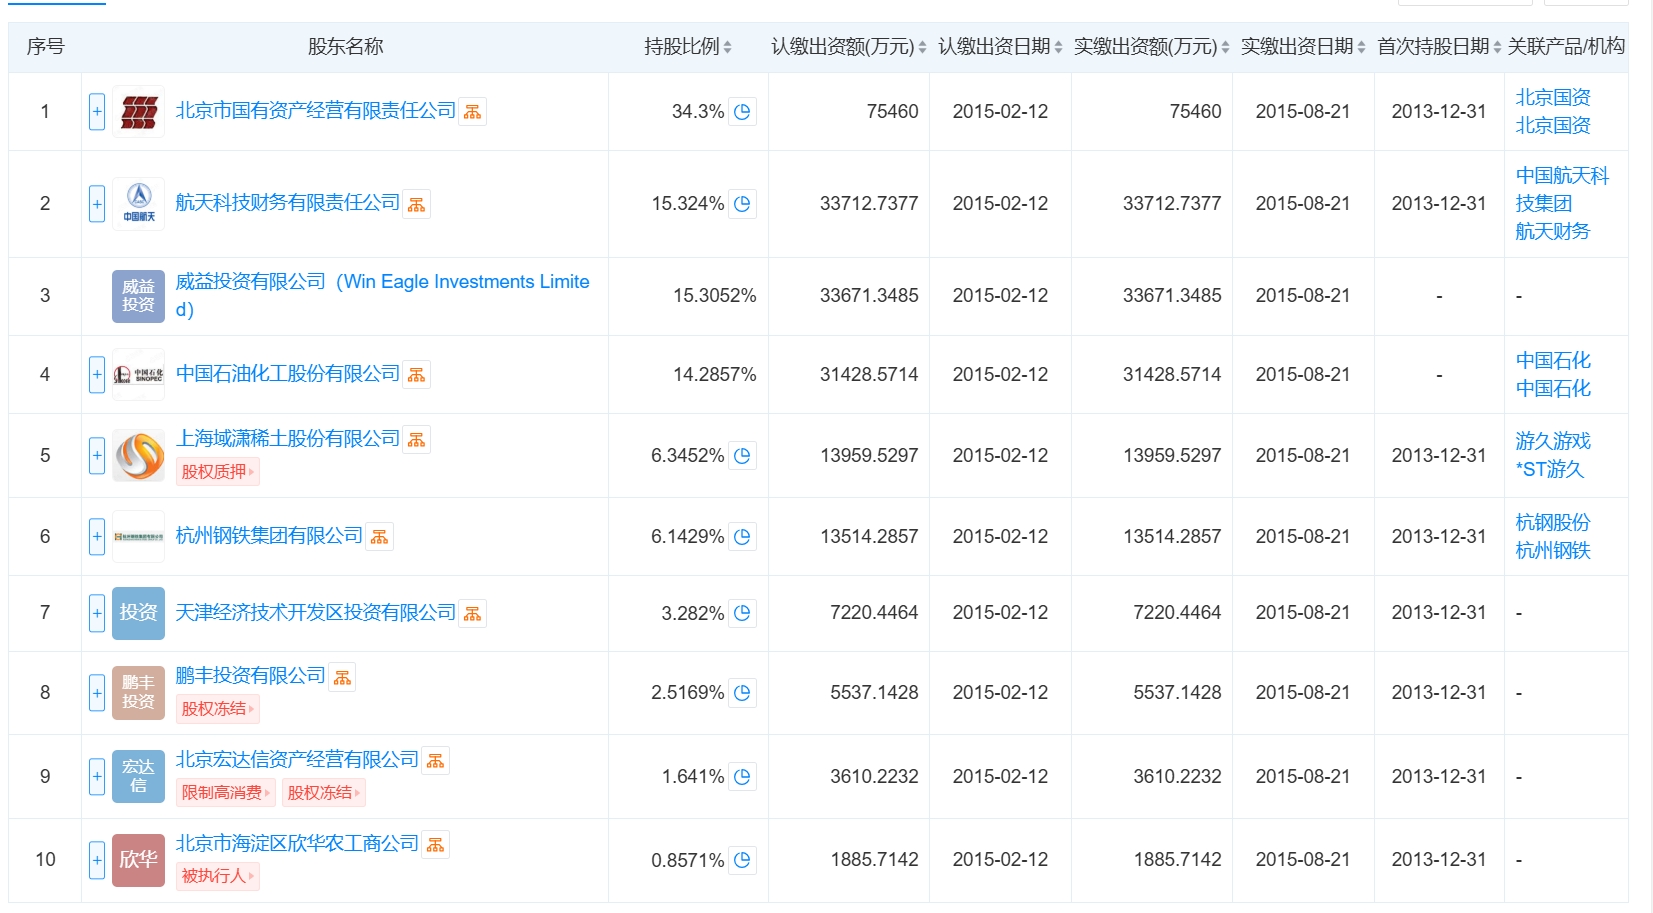
Task: Open equity structure icon beside 杭州钢铁集团有限公司
Action: 380,537
